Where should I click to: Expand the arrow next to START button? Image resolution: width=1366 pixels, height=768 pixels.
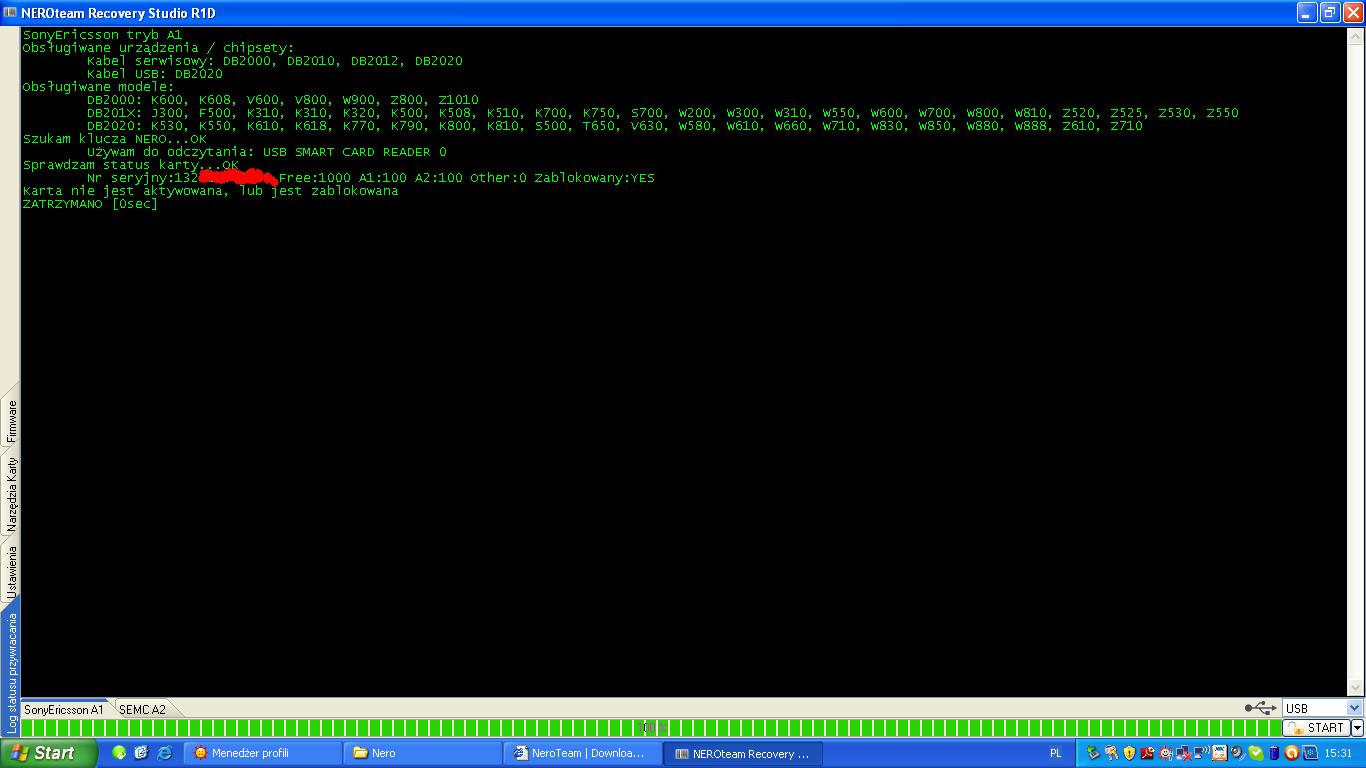click(1357, 728)
